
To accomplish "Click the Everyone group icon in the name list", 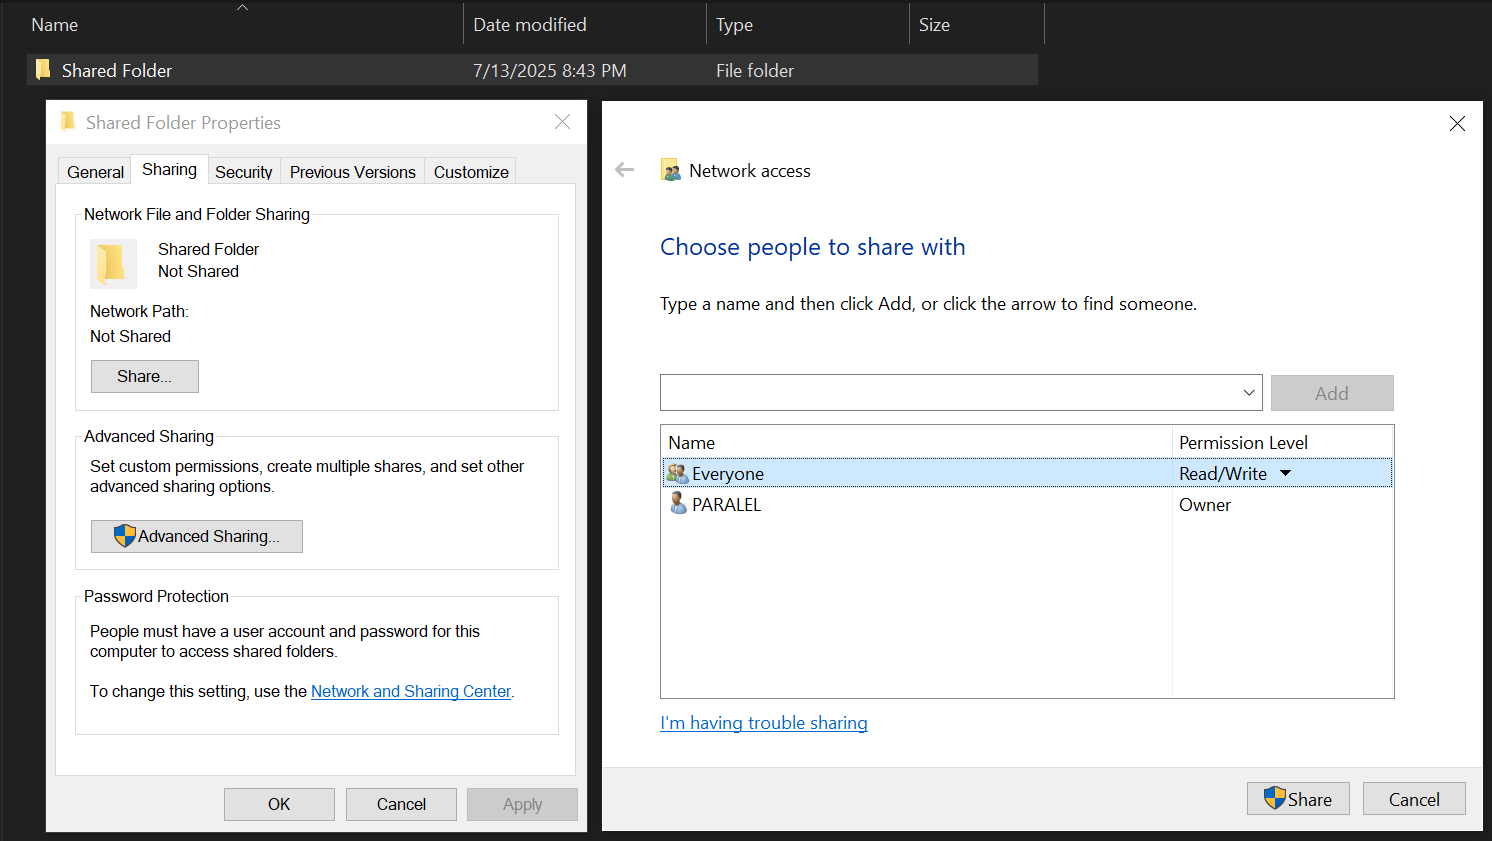I will 679,472.
